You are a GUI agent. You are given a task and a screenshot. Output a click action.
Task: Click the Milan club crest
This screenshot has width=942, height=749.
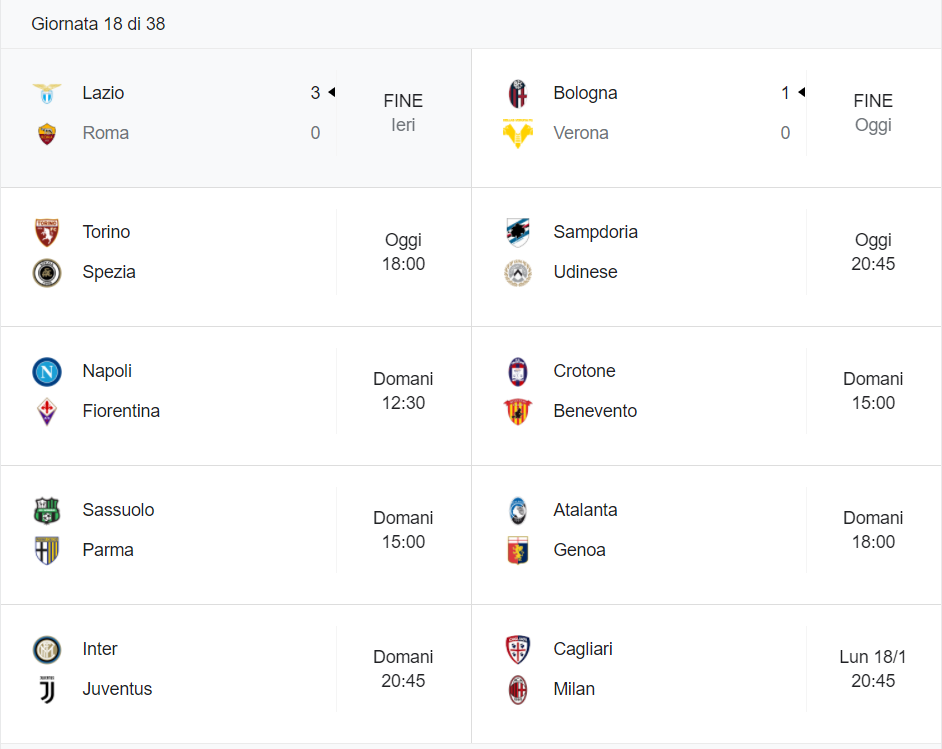[x=518, y=690]
